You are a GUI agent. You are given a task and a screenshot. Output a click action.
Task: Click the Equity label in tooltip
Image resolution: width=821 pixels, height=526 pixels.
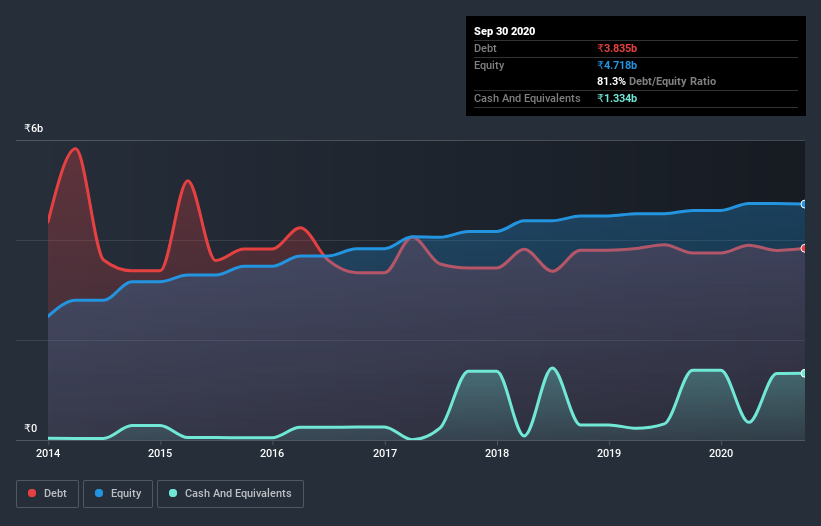point(489,65)
